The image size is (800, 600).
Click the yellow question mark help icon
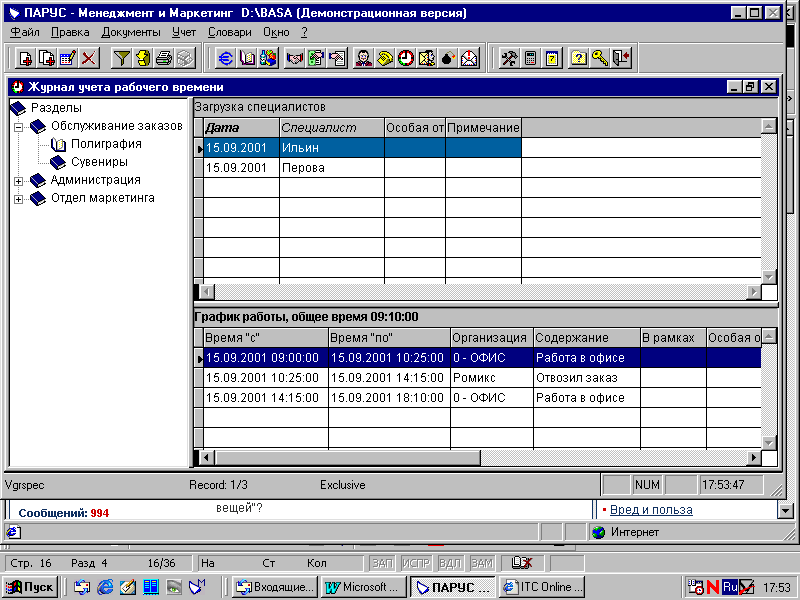click(579, 58)
